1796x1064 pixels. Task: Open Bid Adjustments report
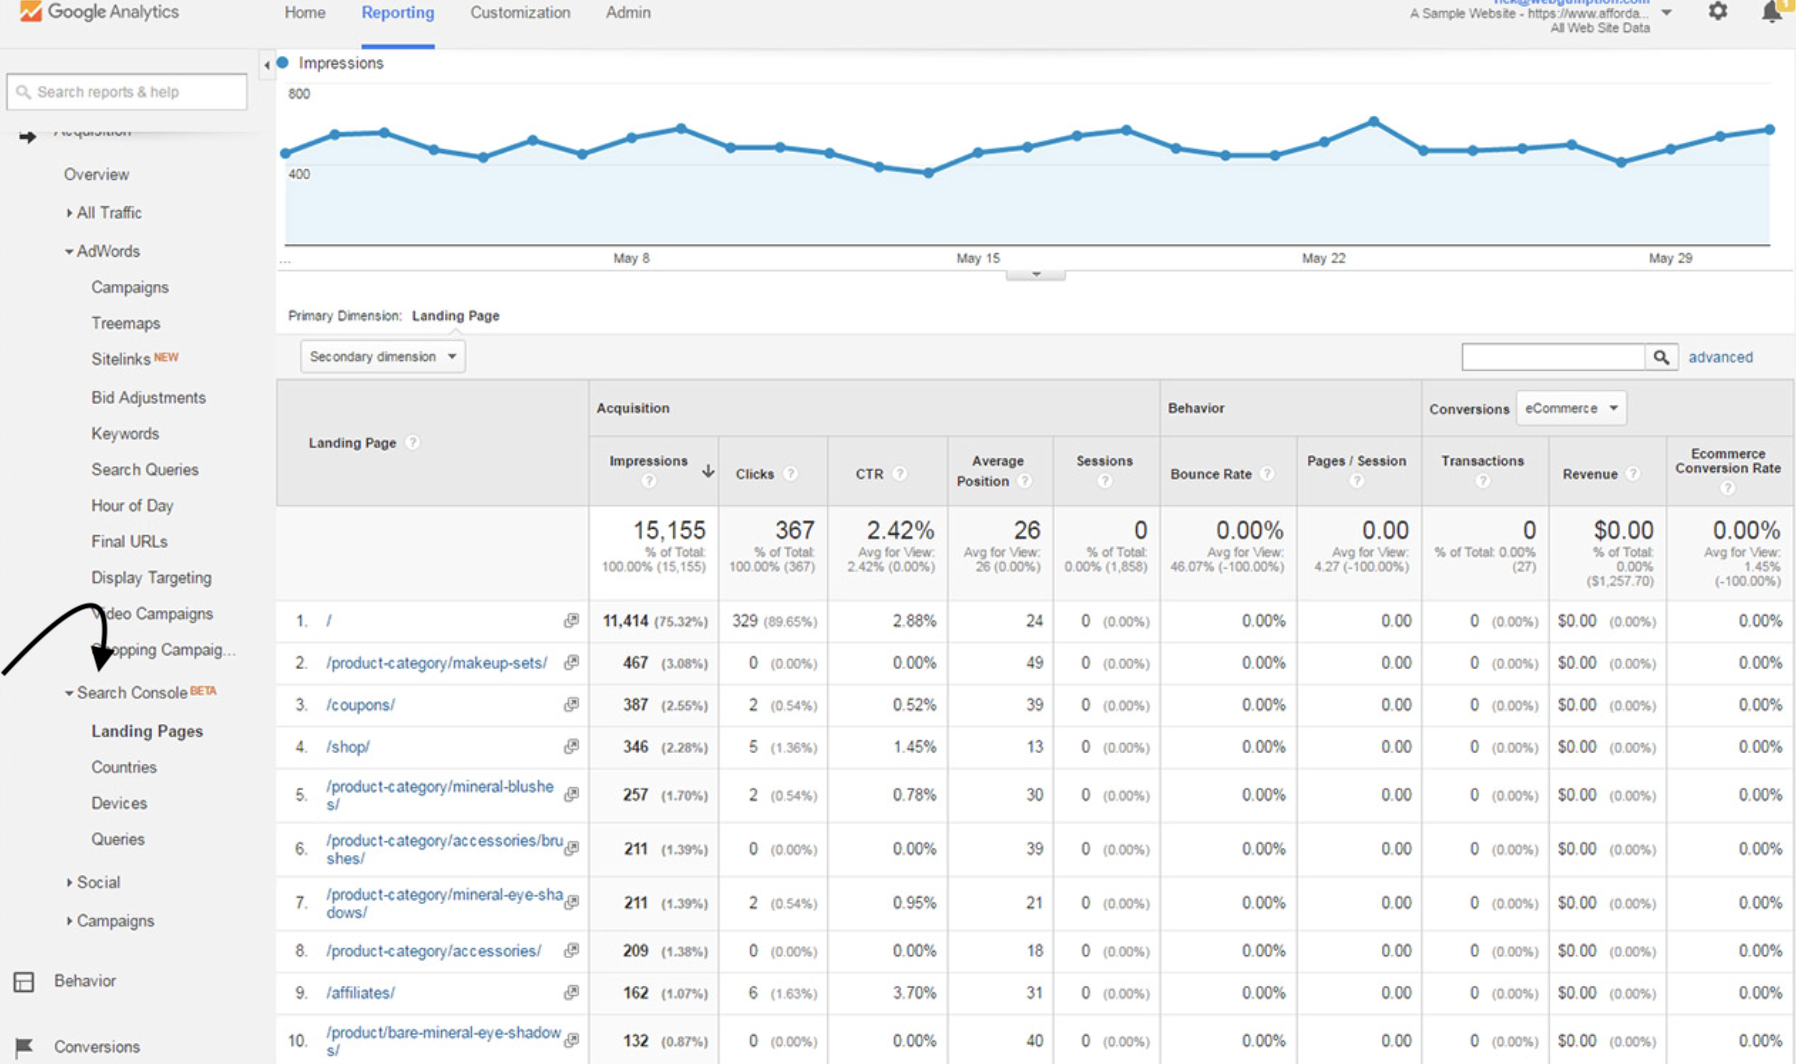148,397
